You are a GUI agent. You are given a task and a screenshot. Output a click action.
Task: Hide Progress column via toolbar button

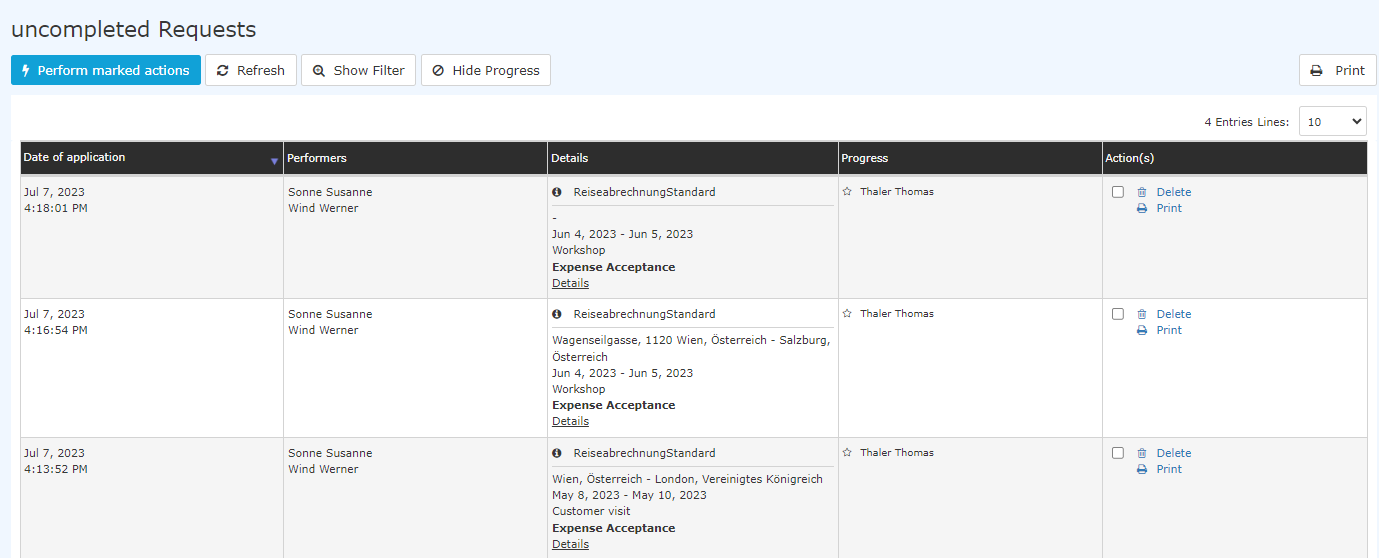486,70
